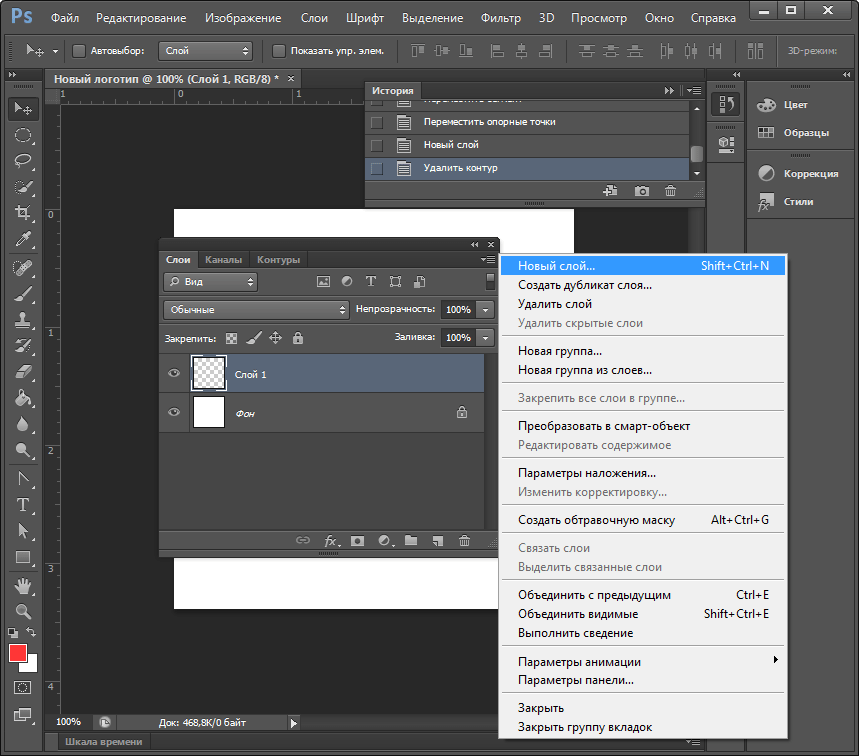The height and width of the screenshot is (756, 859).
Task: Select the Horizontal Type tool
Action: 23,505
